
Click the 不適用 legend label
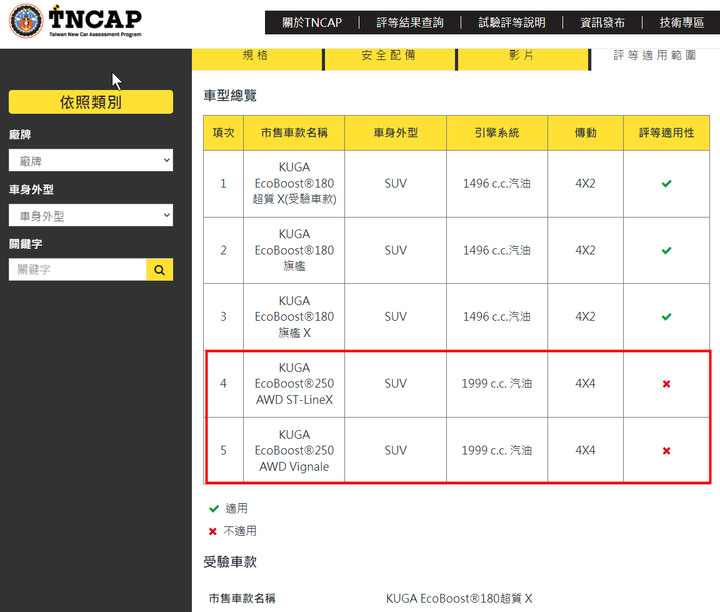pyautogui.click(x=240, y=531)
